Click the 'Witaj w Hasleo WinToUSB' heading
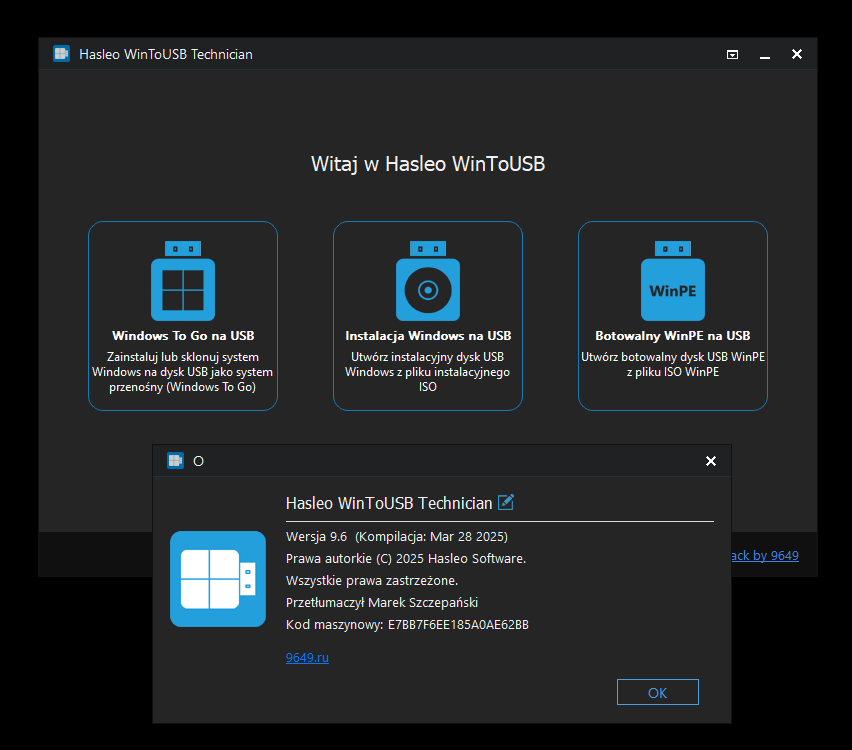 (428, 164)
